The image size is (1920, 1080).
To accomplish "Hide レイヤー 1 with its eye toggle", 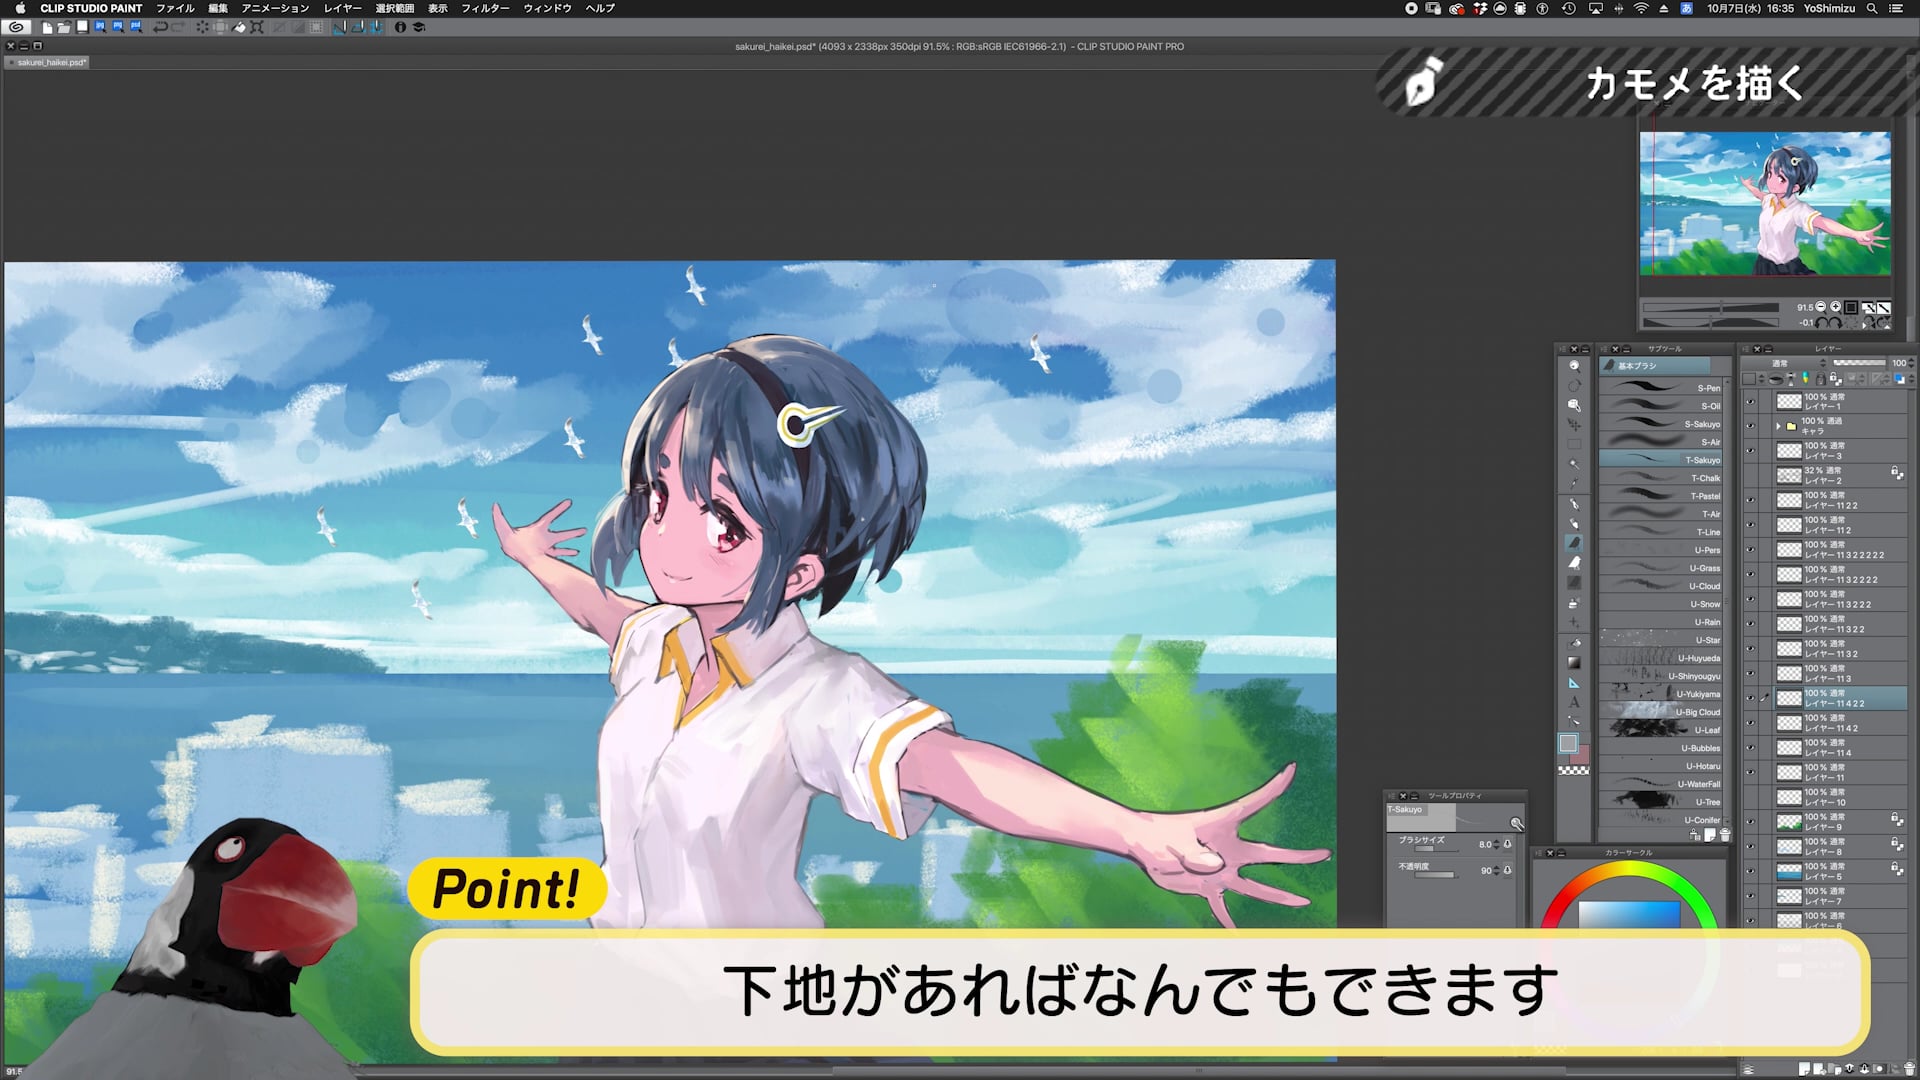I will click(1750, 401).
